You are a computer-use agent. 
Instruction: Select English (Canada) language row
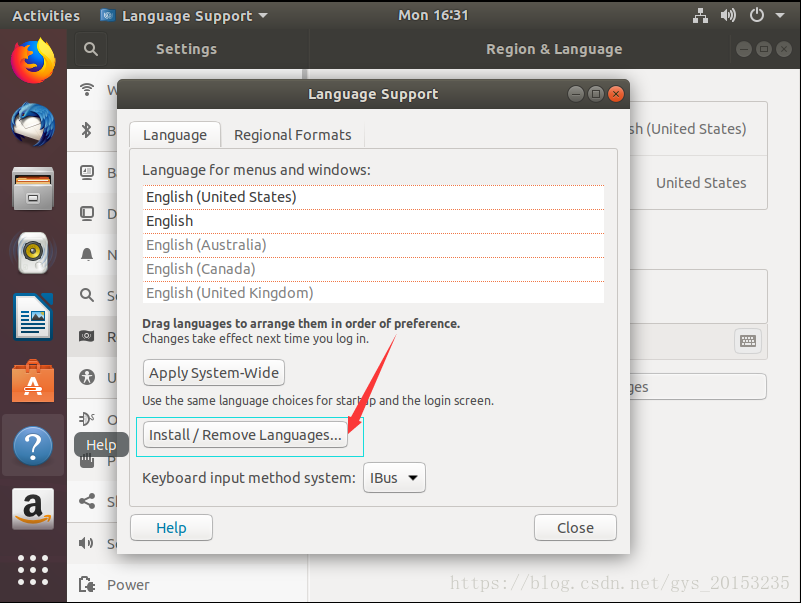pos(373,269)
